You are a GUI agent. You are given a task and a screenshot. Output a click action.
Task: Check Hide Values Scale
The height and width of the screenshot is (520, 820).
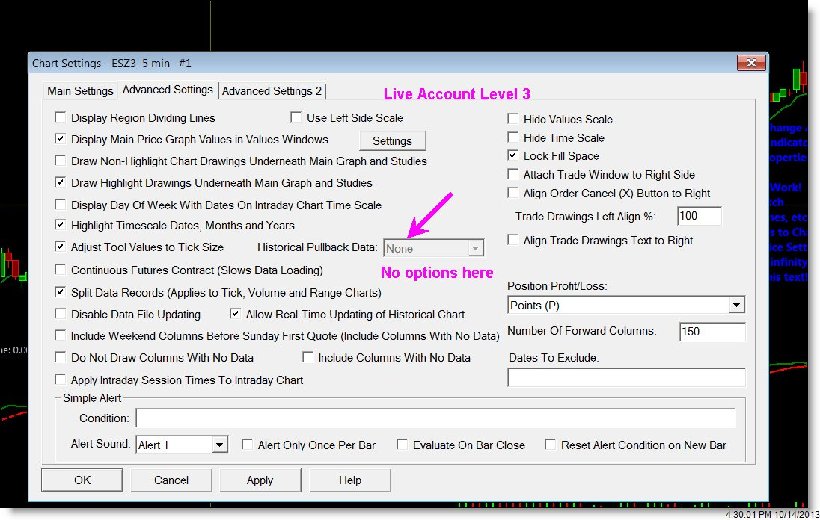513,119
